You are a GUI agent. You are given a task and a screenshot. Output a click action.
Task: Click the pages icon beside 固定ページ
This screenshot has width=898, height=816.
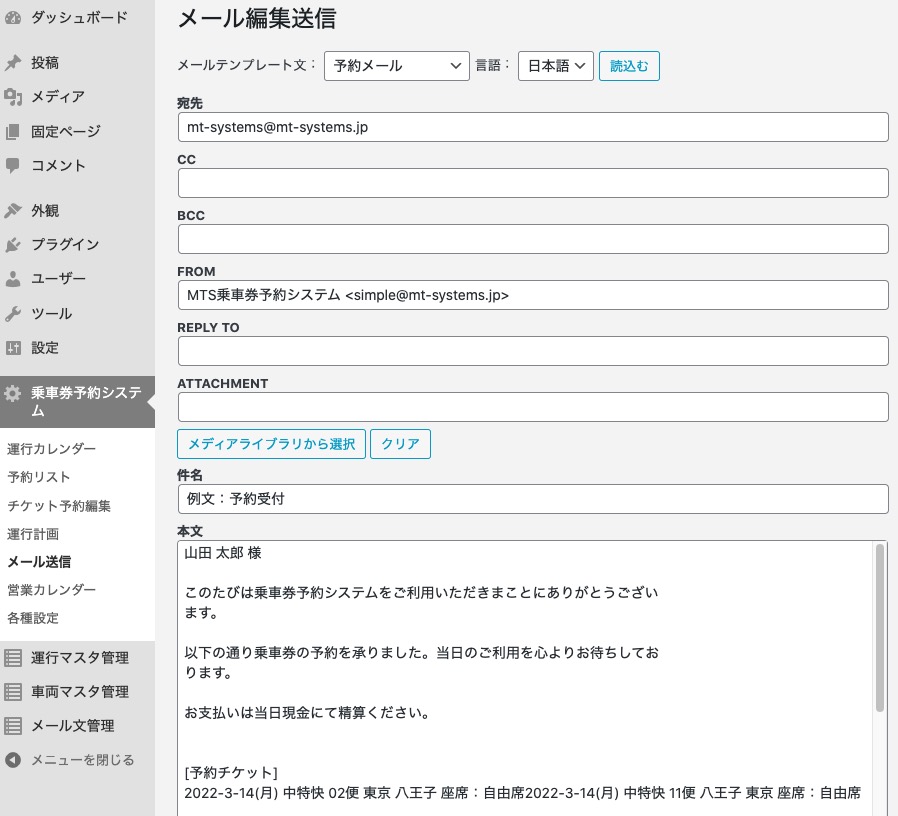tap(13, 132)
